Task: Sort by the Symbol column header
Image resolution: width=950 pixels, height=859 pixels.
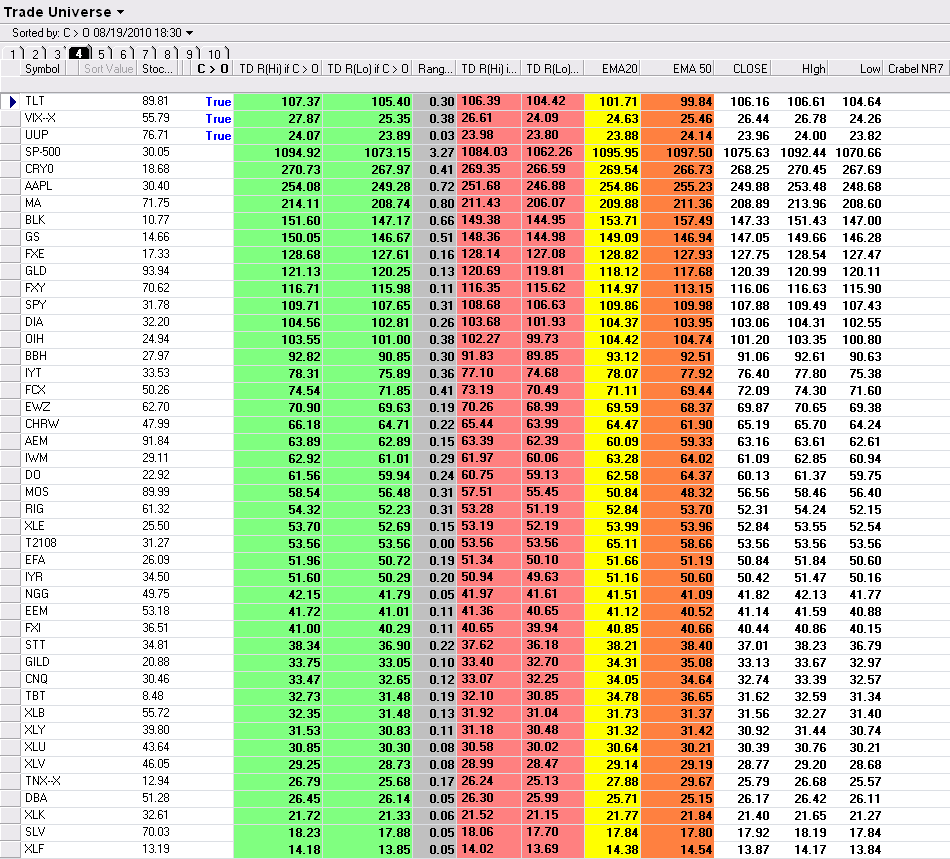Action: pos(42,69)
